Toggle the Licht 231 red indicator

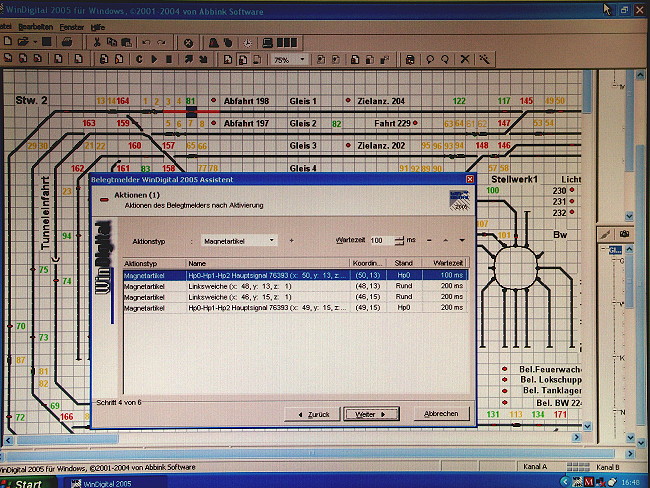click(572, 201)
